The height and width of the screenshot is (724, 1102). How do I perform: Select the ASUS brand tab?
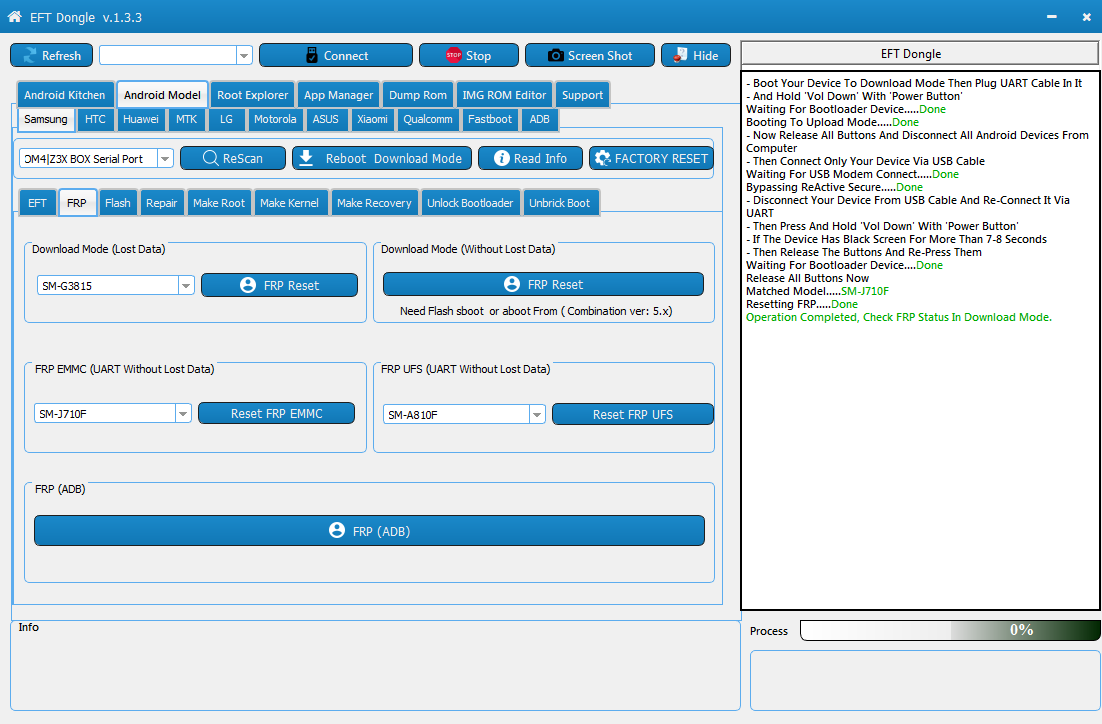pyautogui.click(x=325, y=119)
